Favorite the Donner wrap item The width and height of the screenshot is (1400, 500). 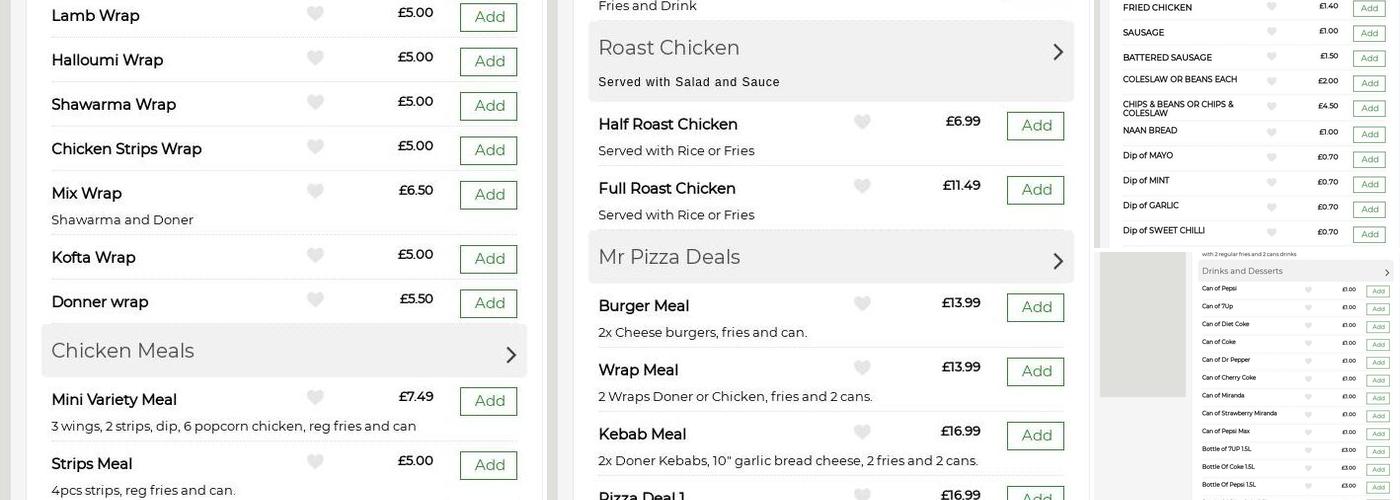point(315,300)
